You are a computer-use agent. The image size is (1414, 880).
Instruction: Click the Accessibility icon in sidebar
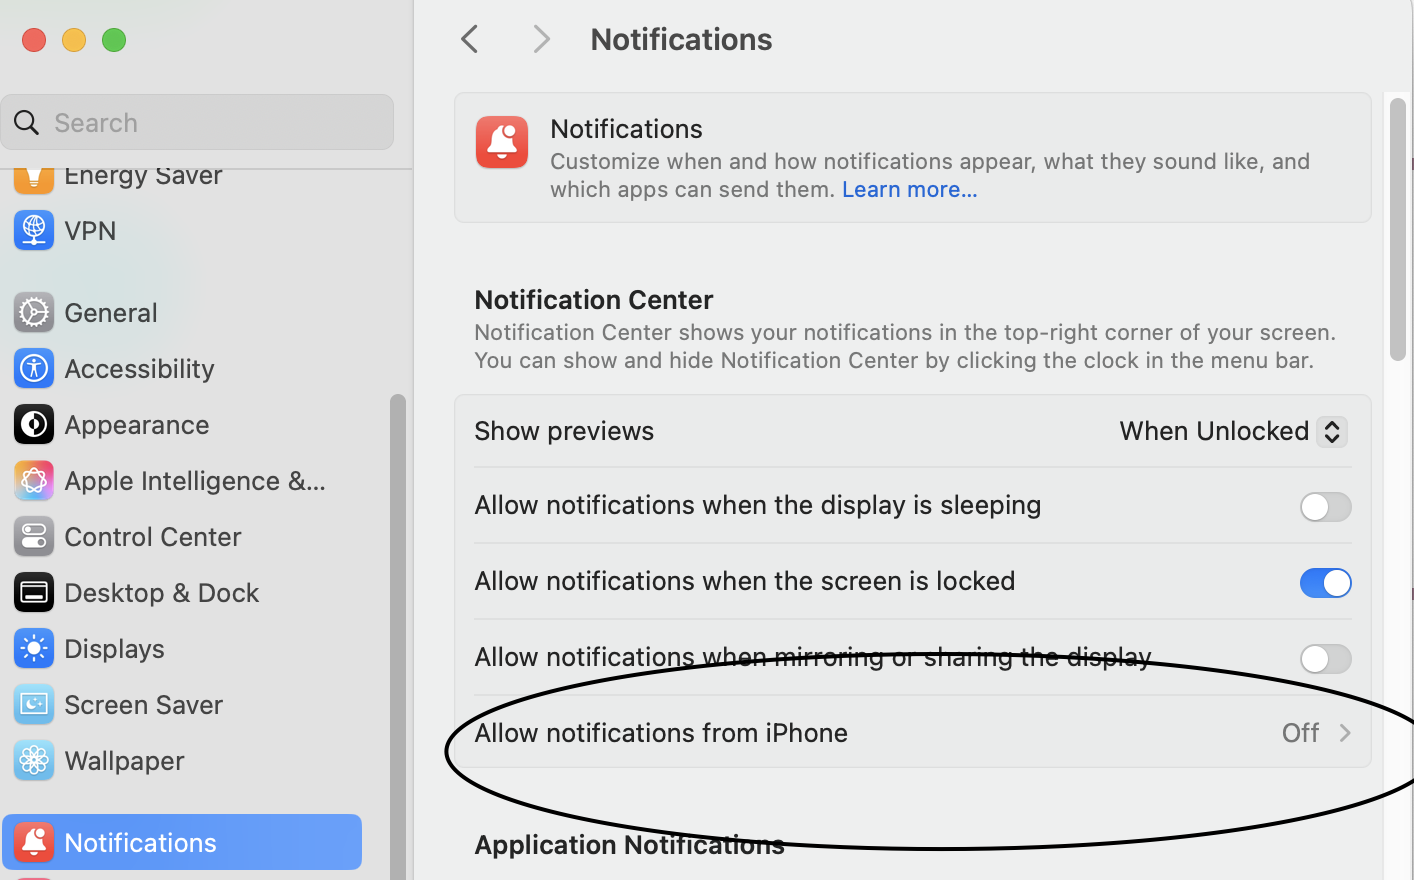tap(34, 368)
